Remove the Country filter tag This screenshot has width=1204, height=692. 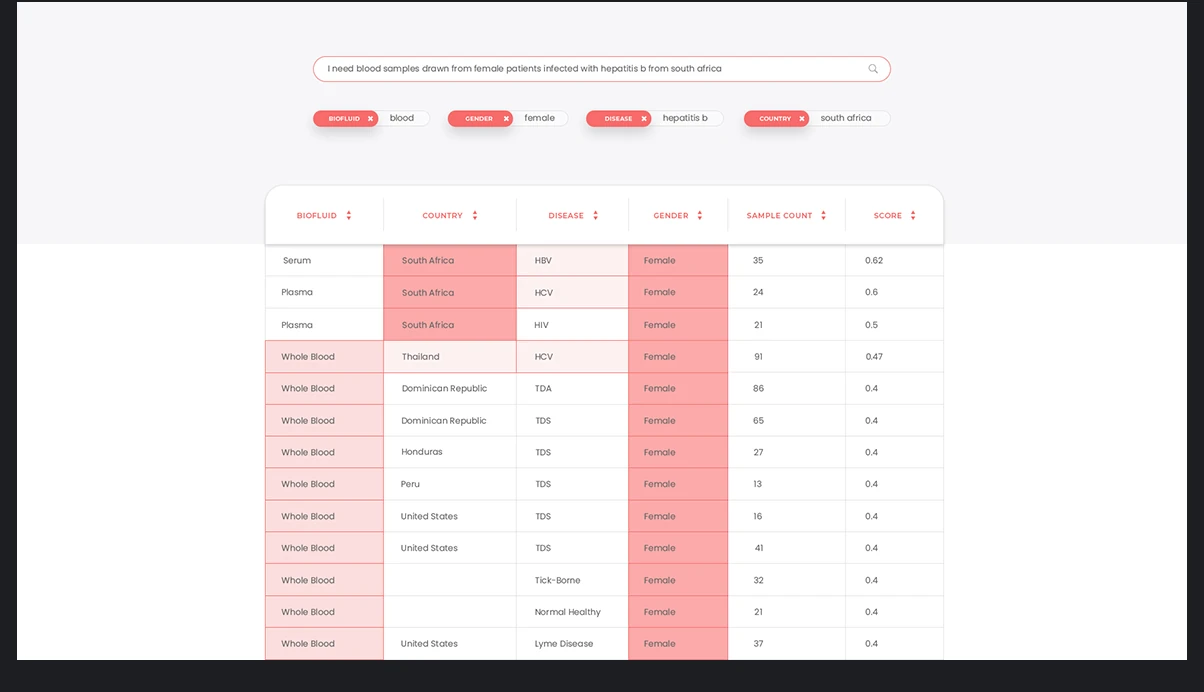801,118
